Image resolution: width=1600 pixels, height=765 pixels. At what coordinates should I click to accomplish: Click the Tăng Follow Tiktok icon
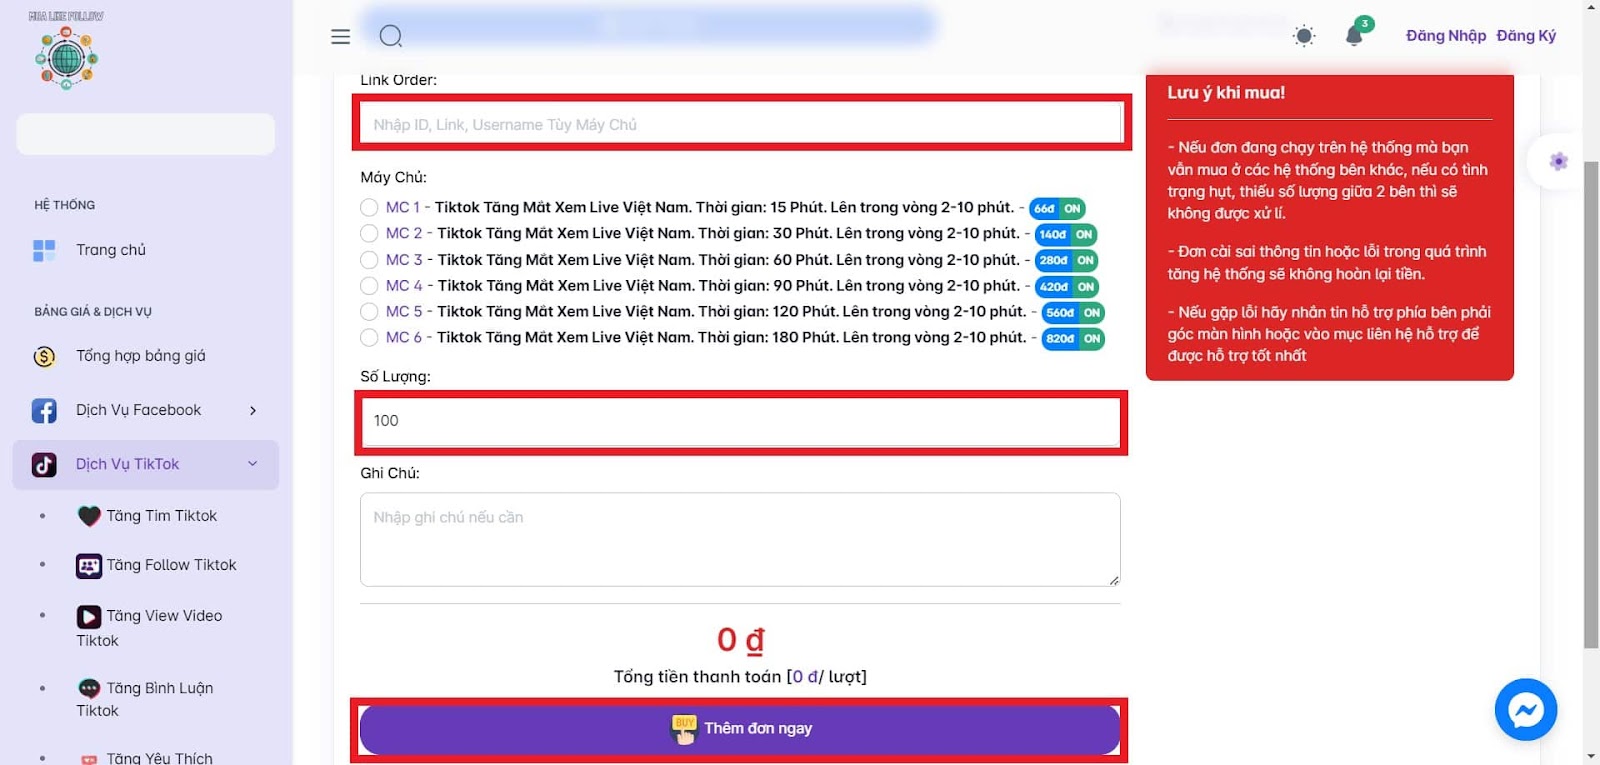(89, 566)
